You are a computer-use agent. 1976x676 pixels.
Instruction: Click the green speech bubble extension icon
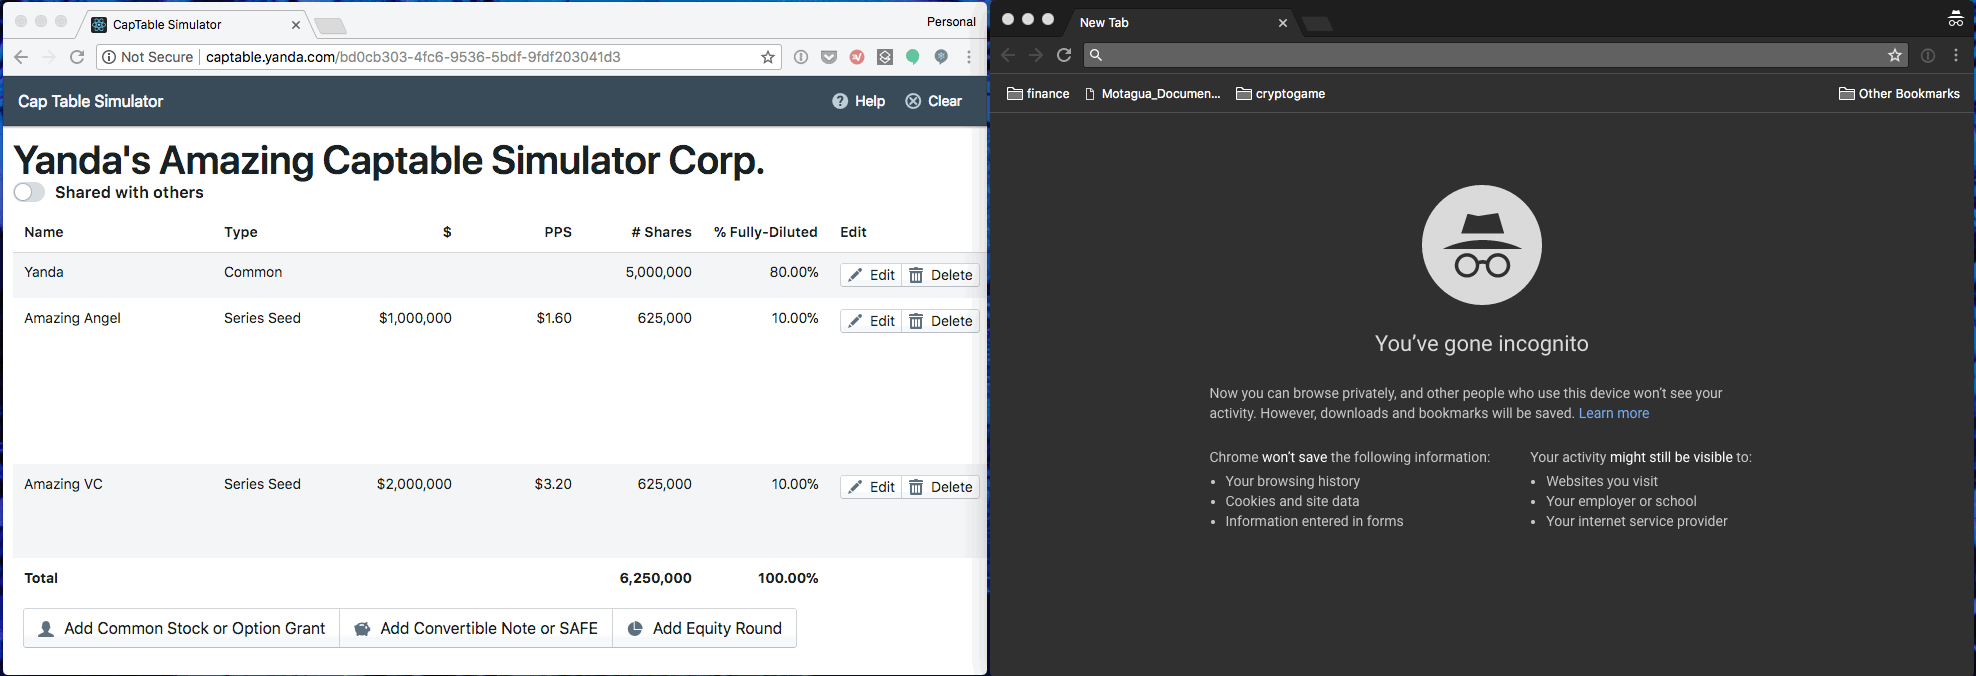point(913,57)
